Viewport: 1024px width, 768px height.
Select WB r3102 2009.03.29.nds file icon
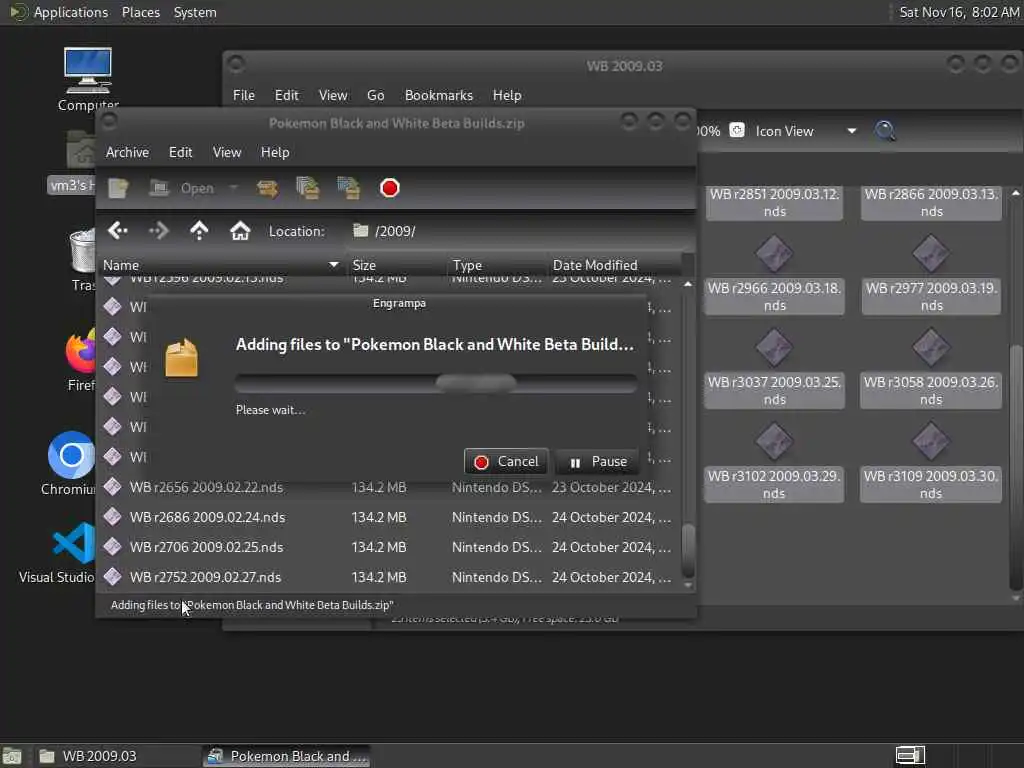pyautogui.click(x=775, y=441)
